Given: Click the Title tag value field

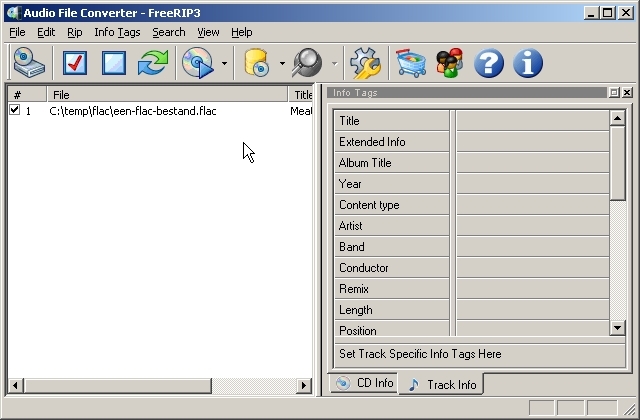Looking at the screenshot, I should click(533, 120).
